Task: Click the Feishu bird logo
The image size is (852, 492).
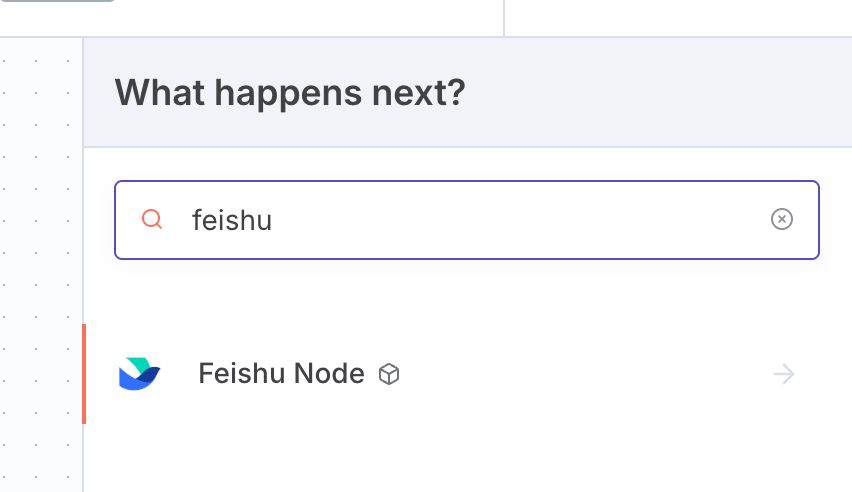Action: (139, 374)
